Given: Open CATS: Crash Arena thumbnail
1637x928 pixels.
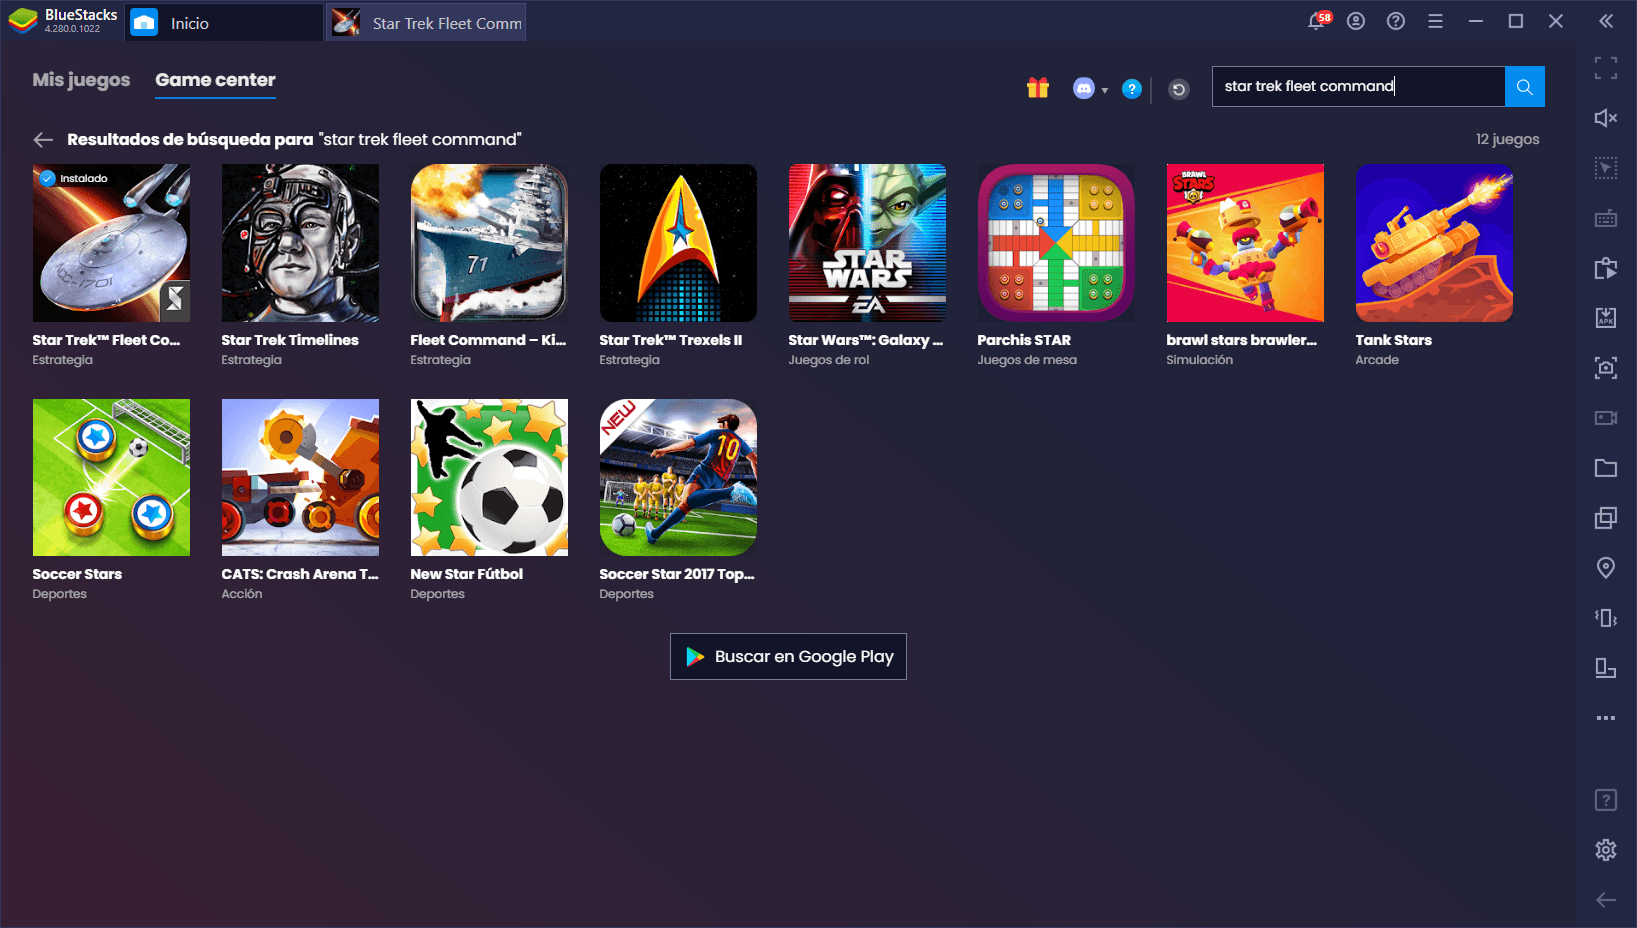Looking at the screenshot, I should tap(300, 477).
